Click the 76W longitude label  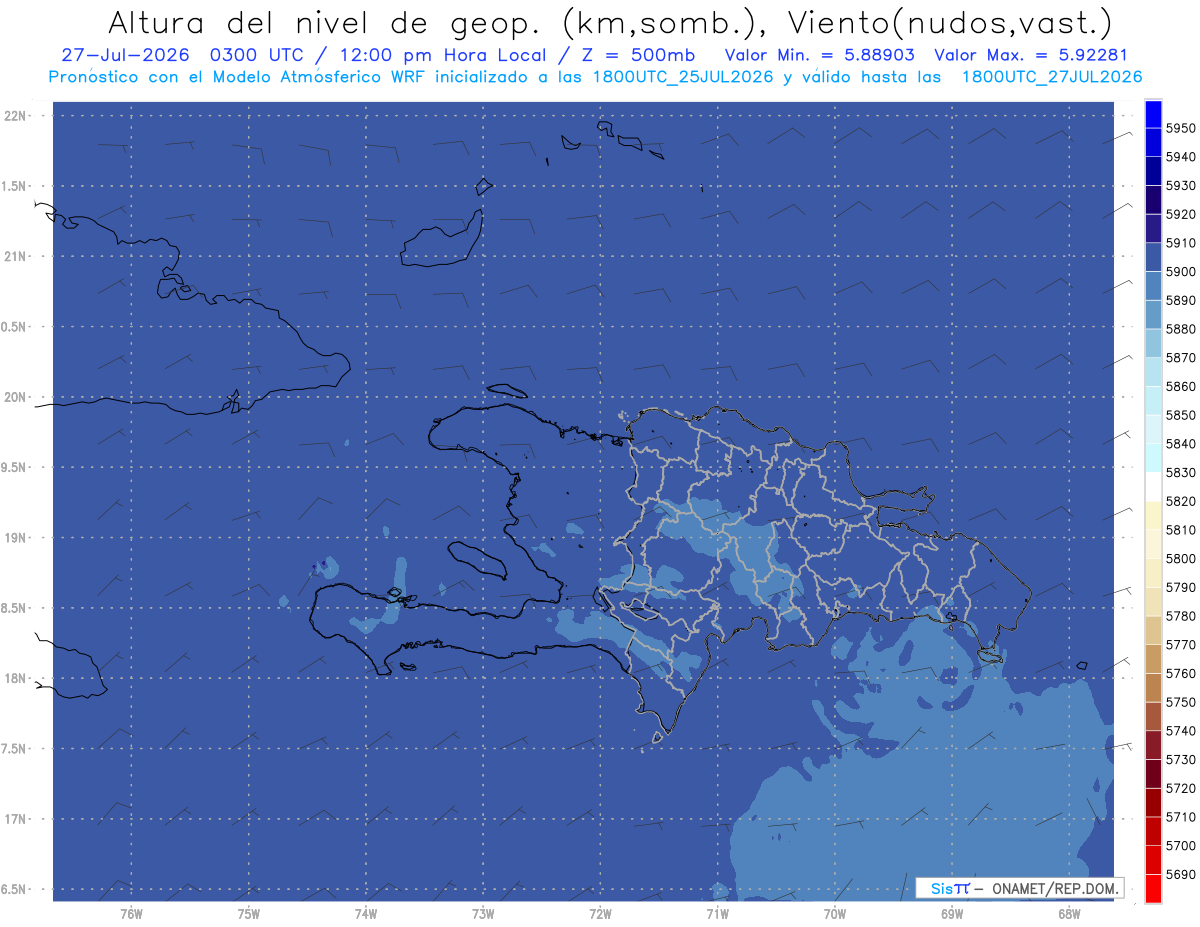(x=131, y=914)
